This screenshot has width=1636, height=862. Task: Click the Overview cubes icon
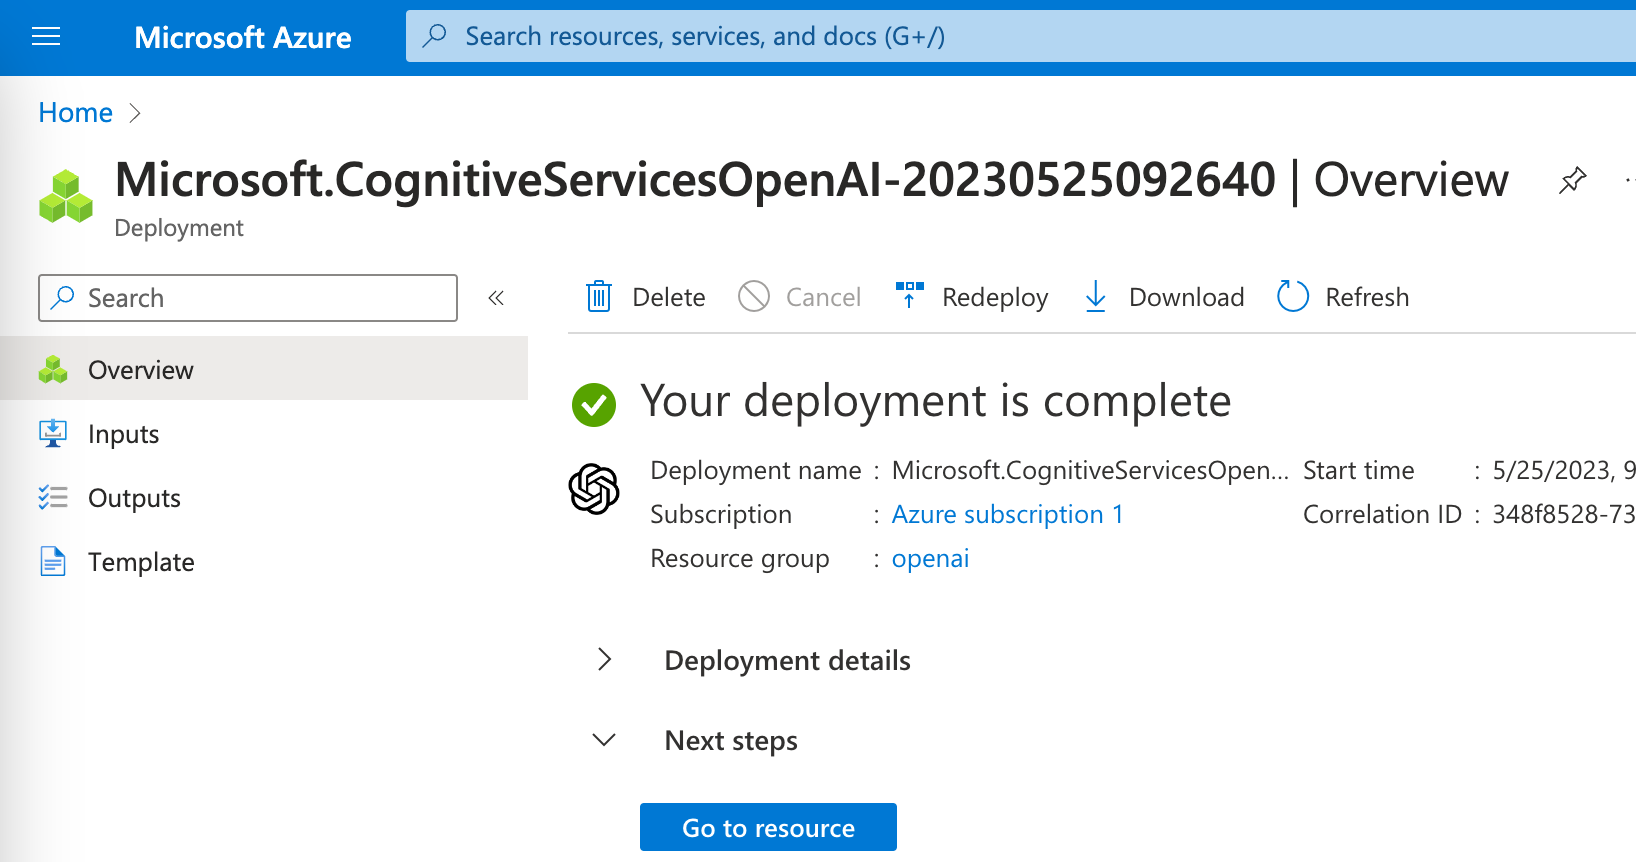tap(53, 370)
